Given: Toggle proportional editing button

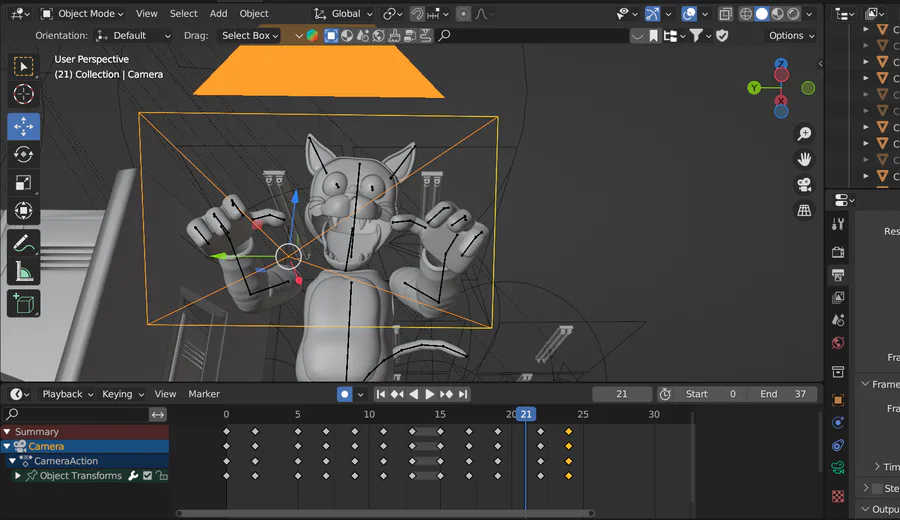Looking at the screenshot, I should 463,14.
